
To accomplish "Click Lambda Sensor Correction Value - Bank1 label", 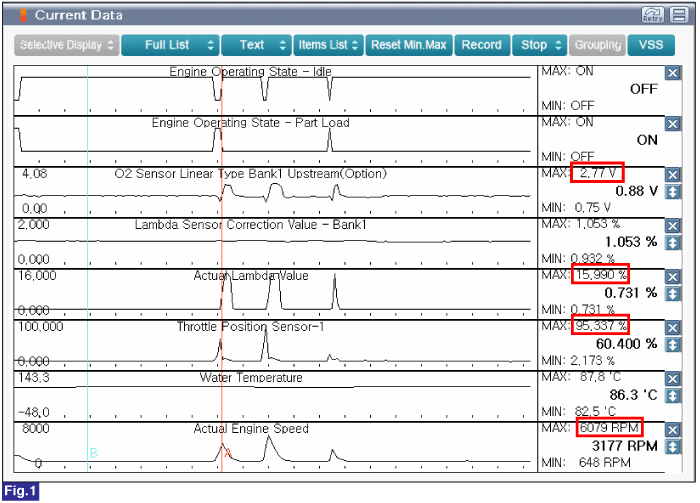I will pos(250,225).
